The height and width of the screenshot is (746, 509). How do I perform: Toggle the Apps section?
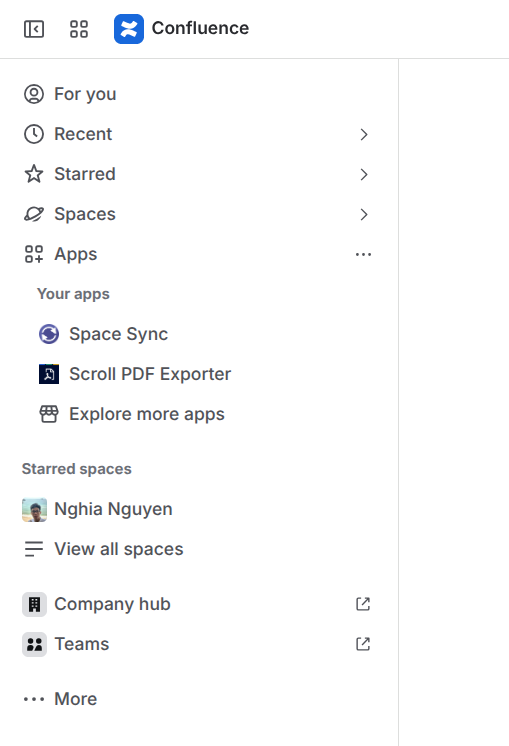click(199, 254)
